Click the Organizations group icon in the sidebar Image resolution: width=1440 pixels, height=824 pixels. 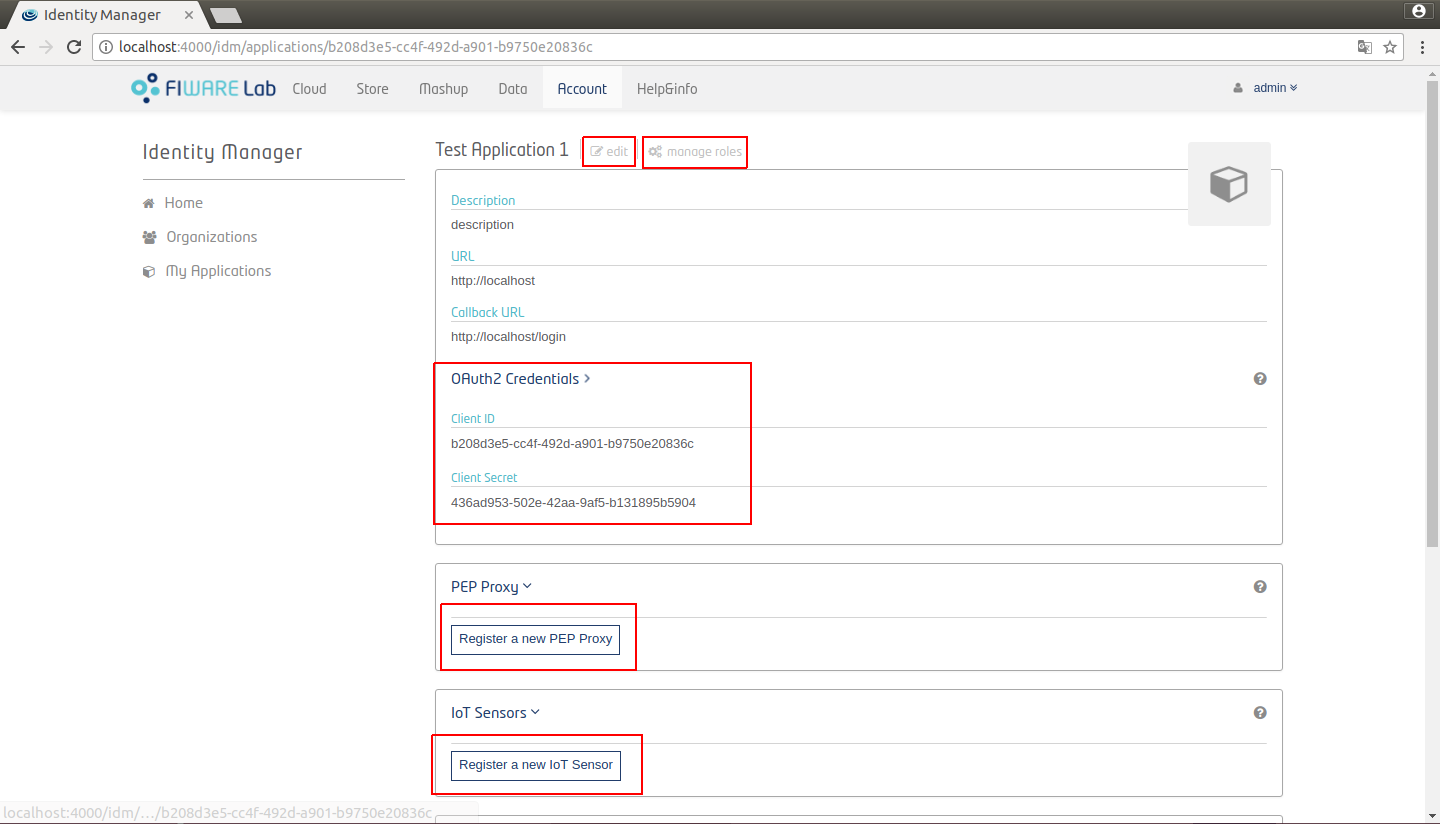tap(149, 237)
